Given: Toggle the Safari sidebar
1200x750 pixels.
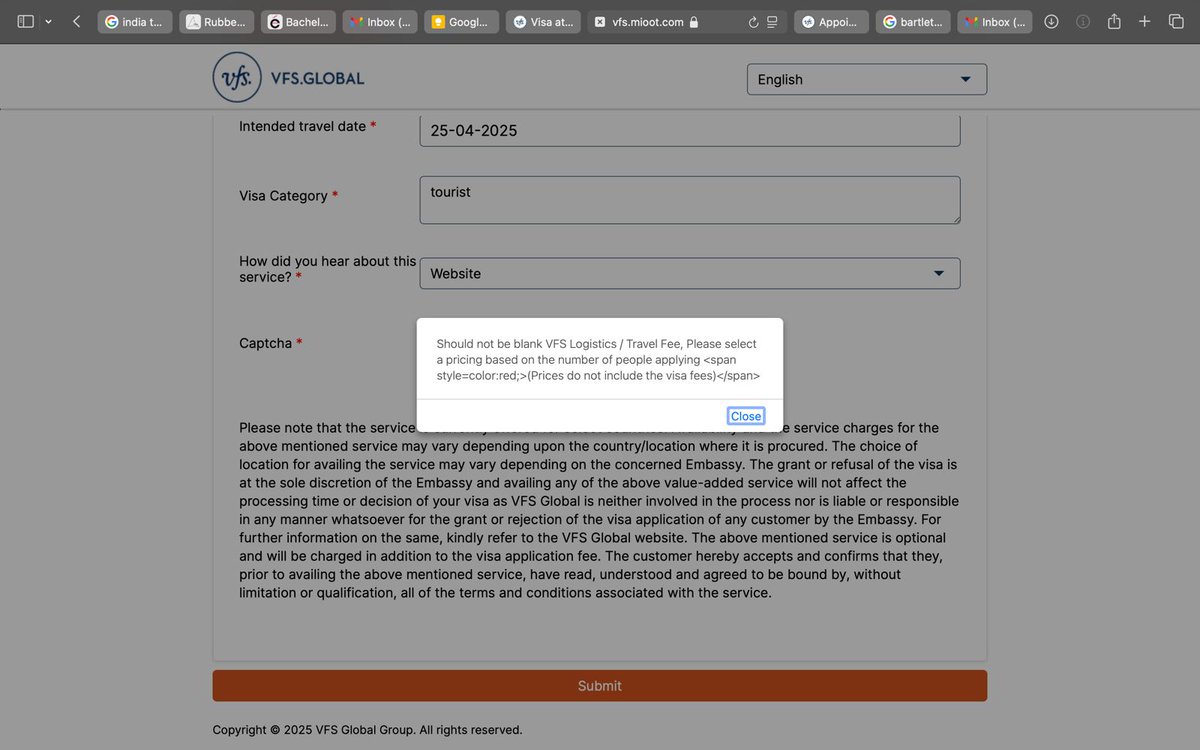Looking at the screenshot, I should click(x=26, y=21).
